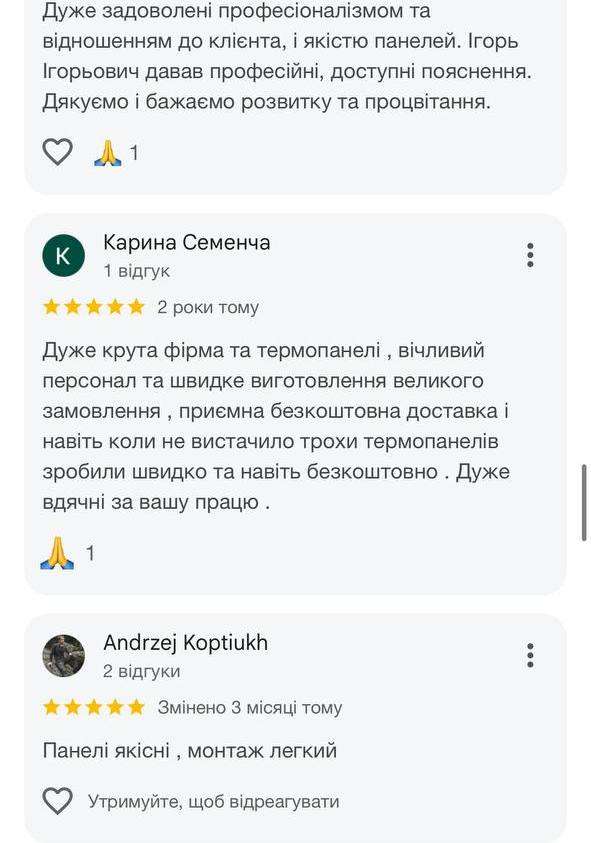The width and height of the screenshot is (591, 843).
Task: Click reaction count next to Карина's praying hands
Action: (90, 553)
